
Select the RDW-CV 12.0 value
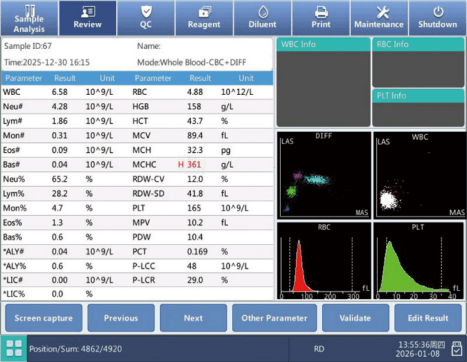195,179
